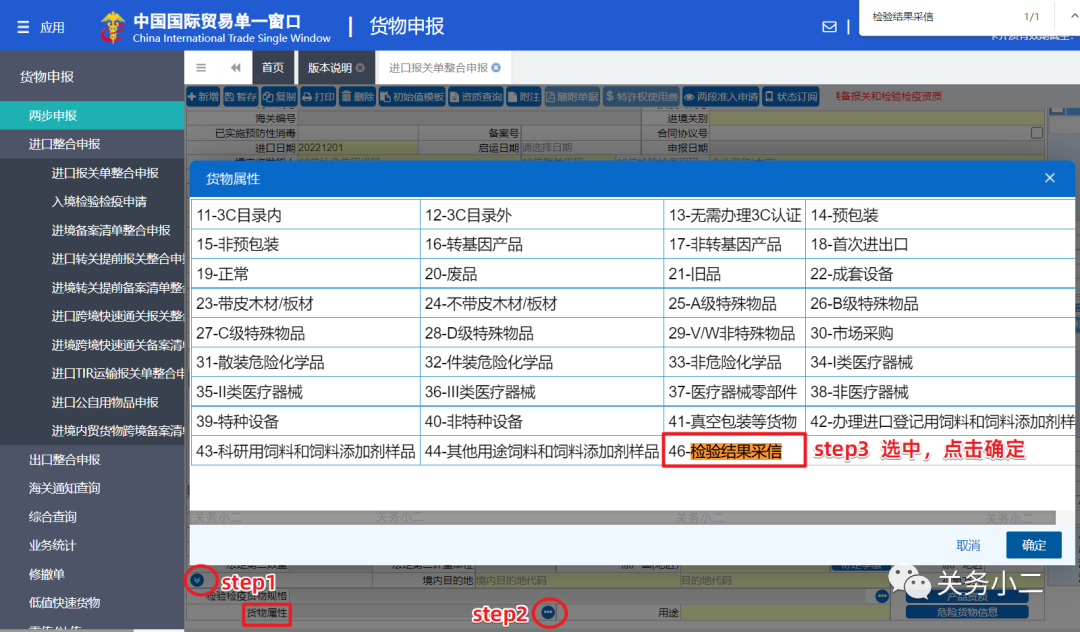Click the 暂存 save toolbar button

[x=240, y=96]
